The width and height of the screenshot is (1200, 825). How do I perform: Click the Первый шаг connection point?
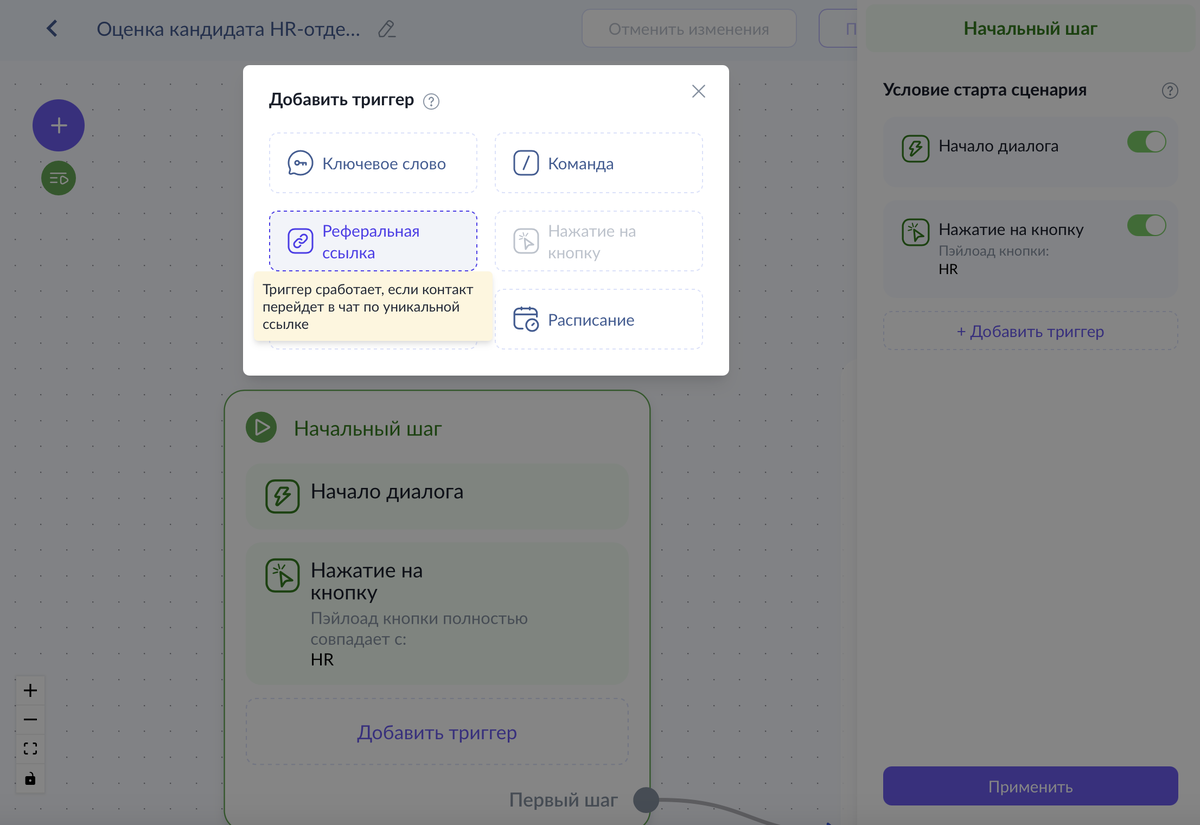pos(646,800)
